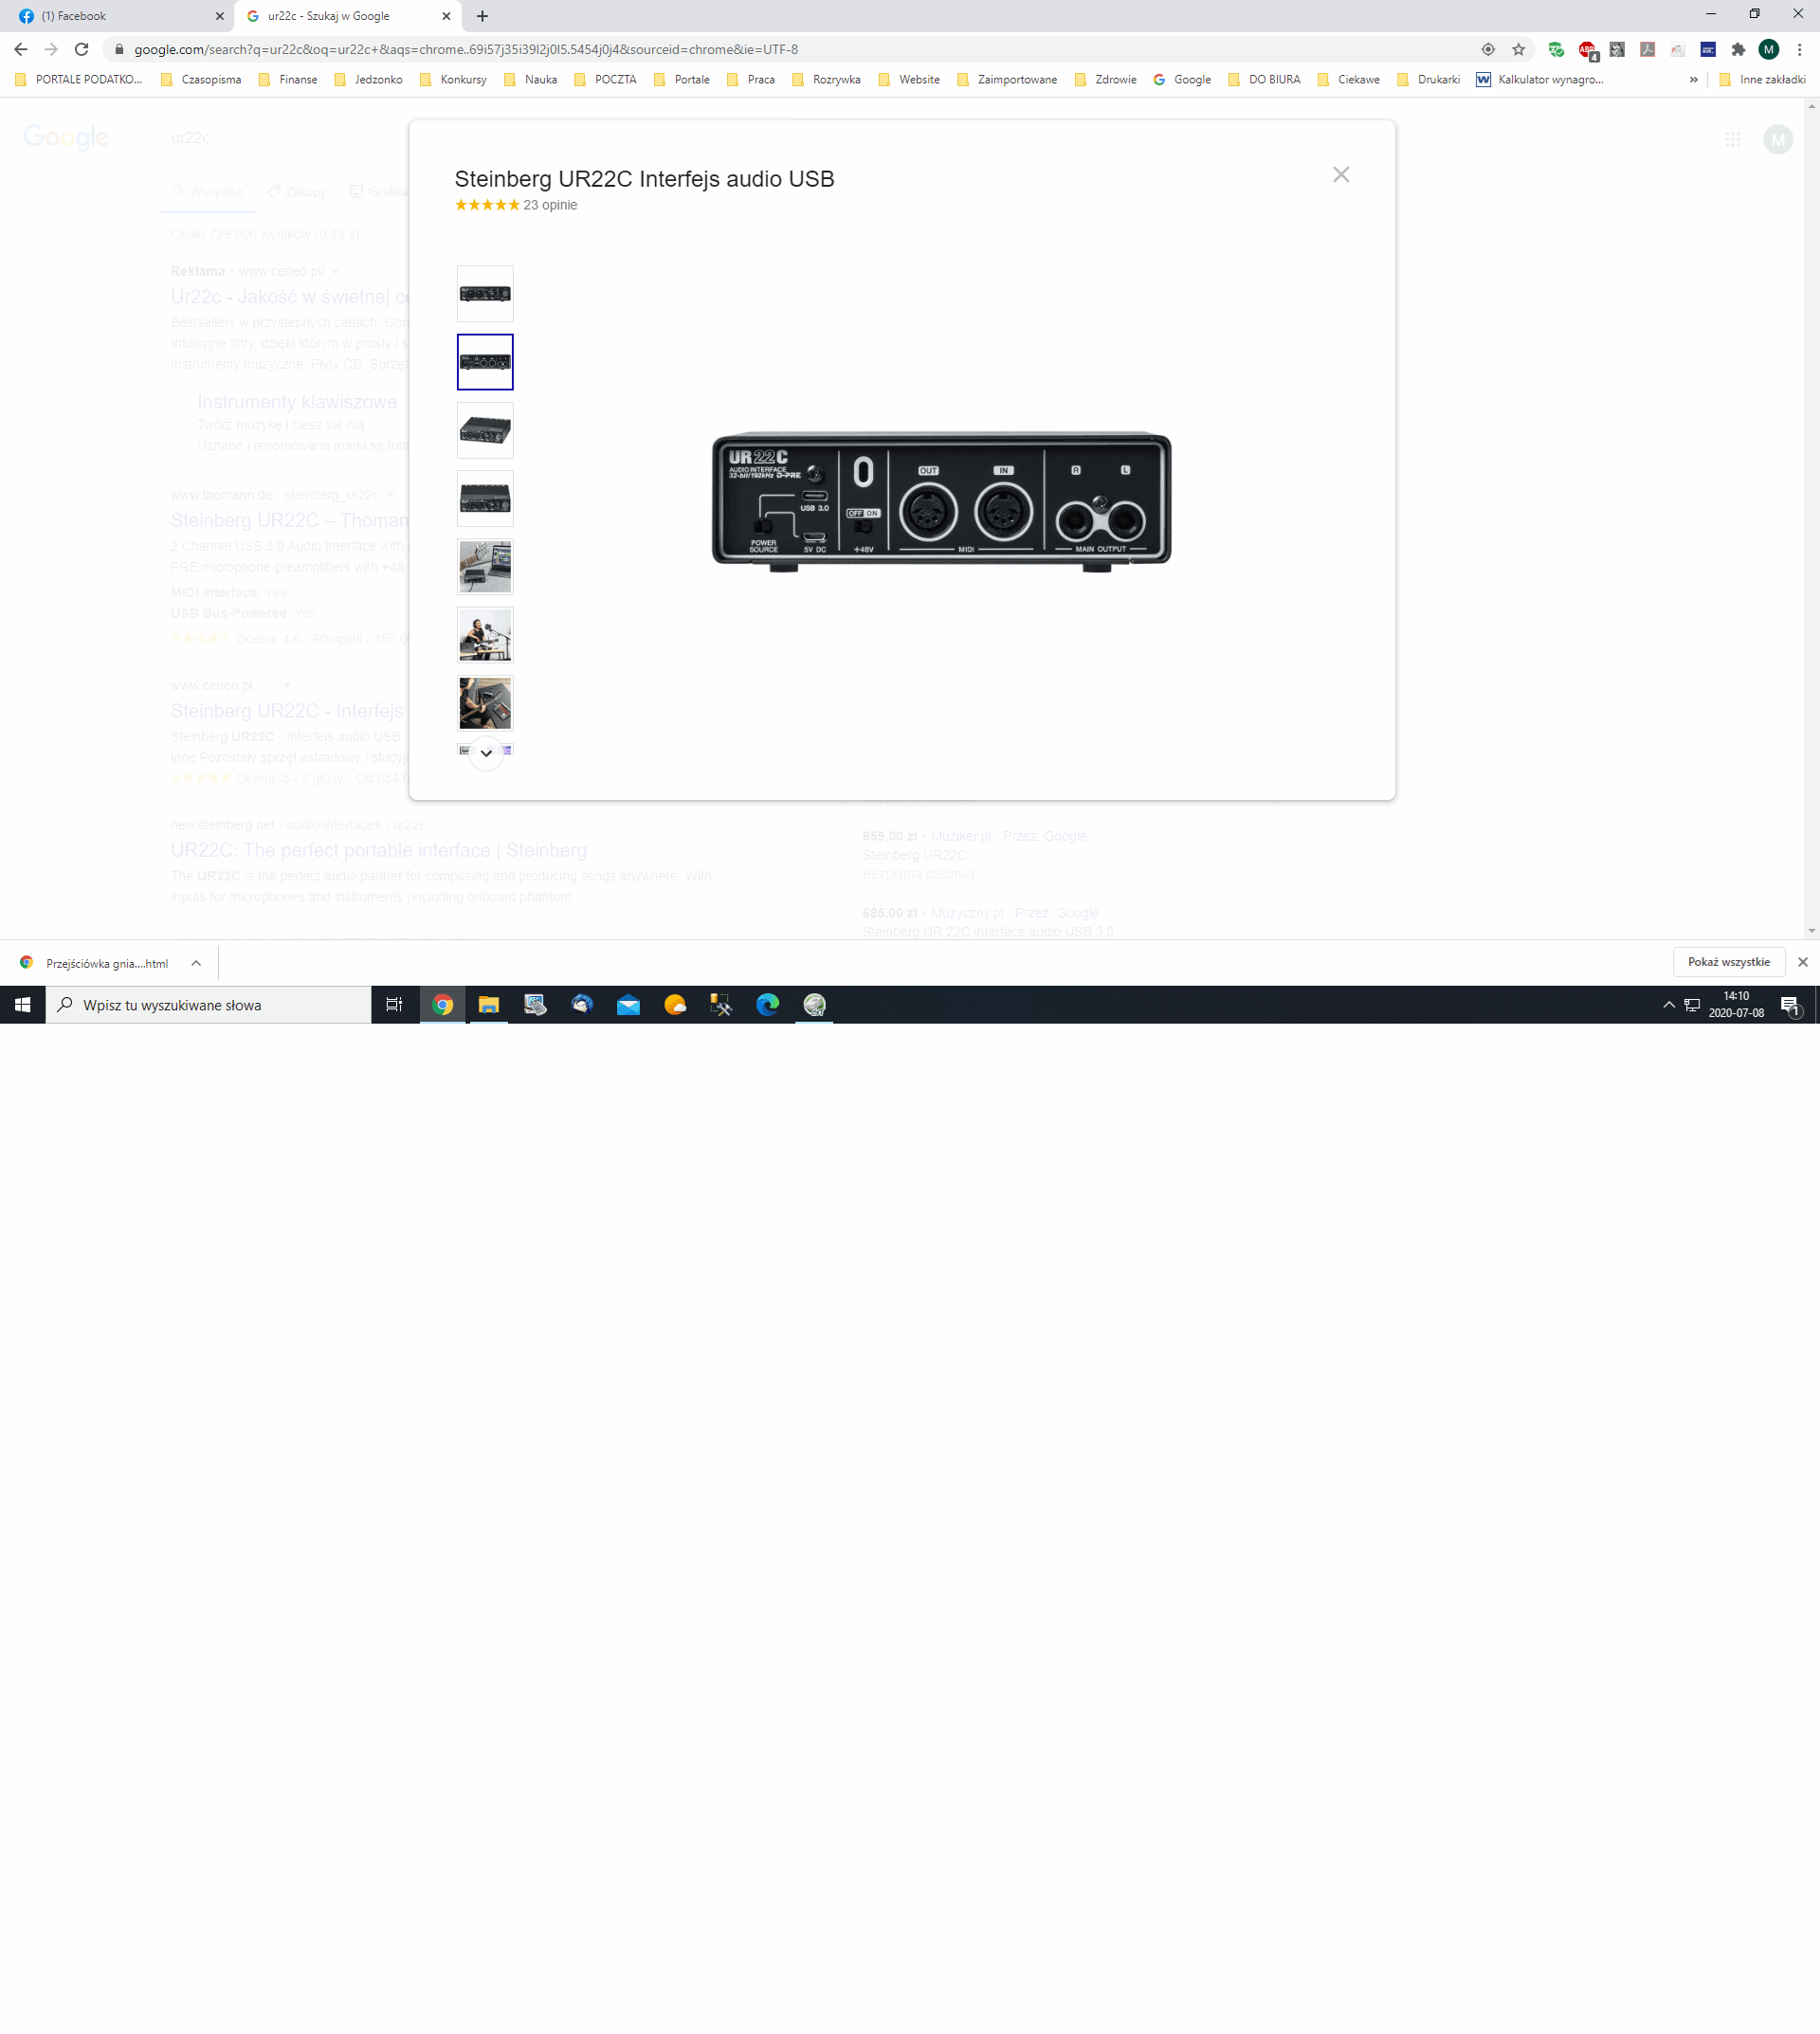
Task: Click Pokaż wszystkie downloads button
Action: point(1729,962)
